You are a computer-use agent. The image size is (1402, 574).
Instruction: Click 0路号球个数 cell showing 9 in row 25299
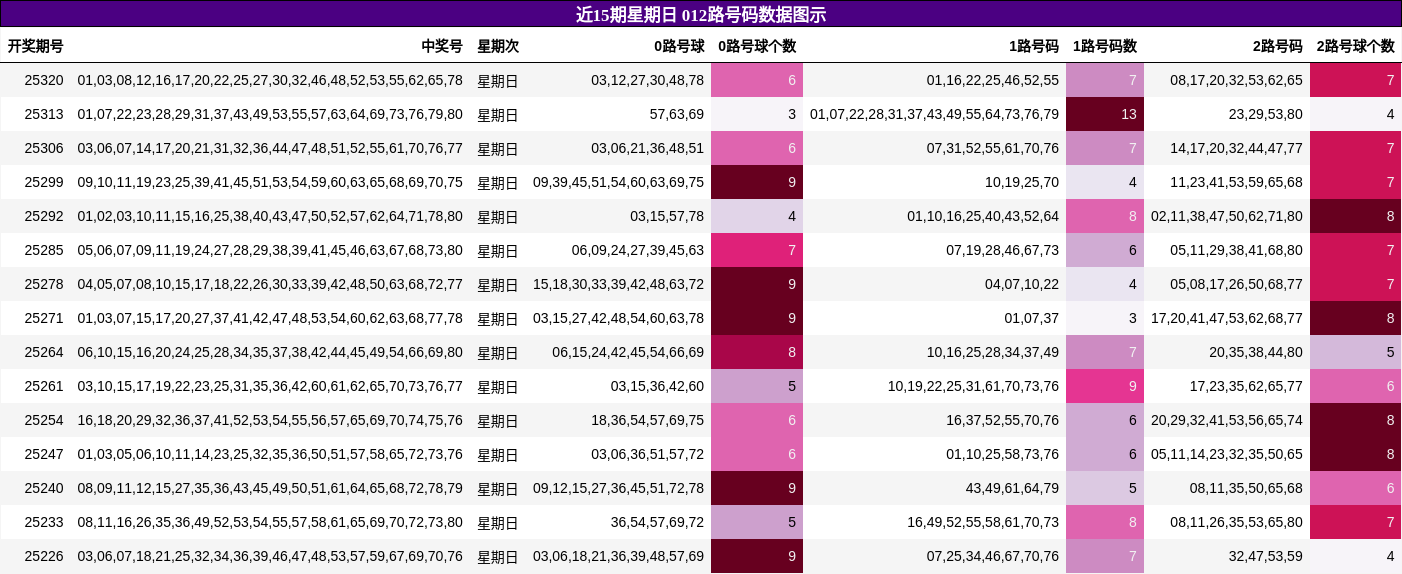coord(757,182)
